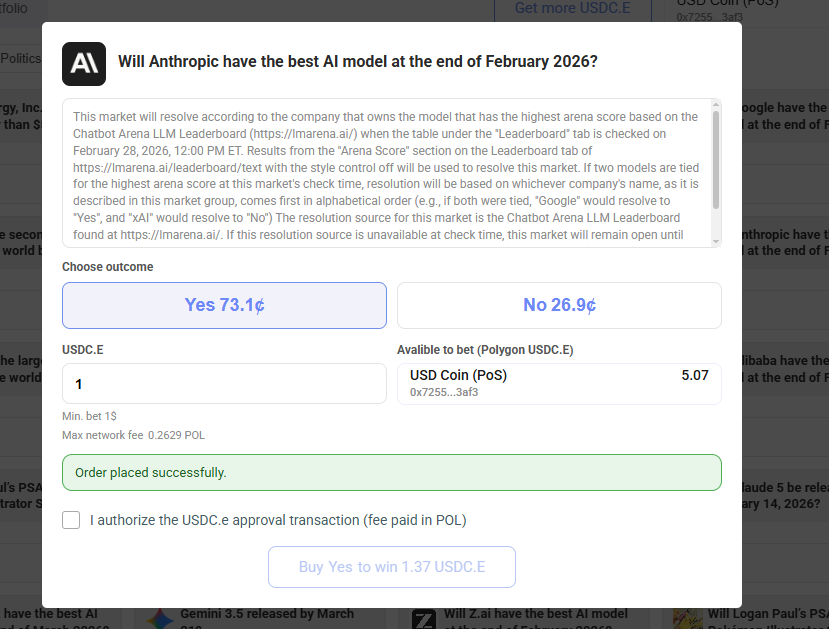Click the Buy Yes to win 1.37 USDC.E button
The height and width of the screenshot is (629, 829).
click(x=391, y=567)
